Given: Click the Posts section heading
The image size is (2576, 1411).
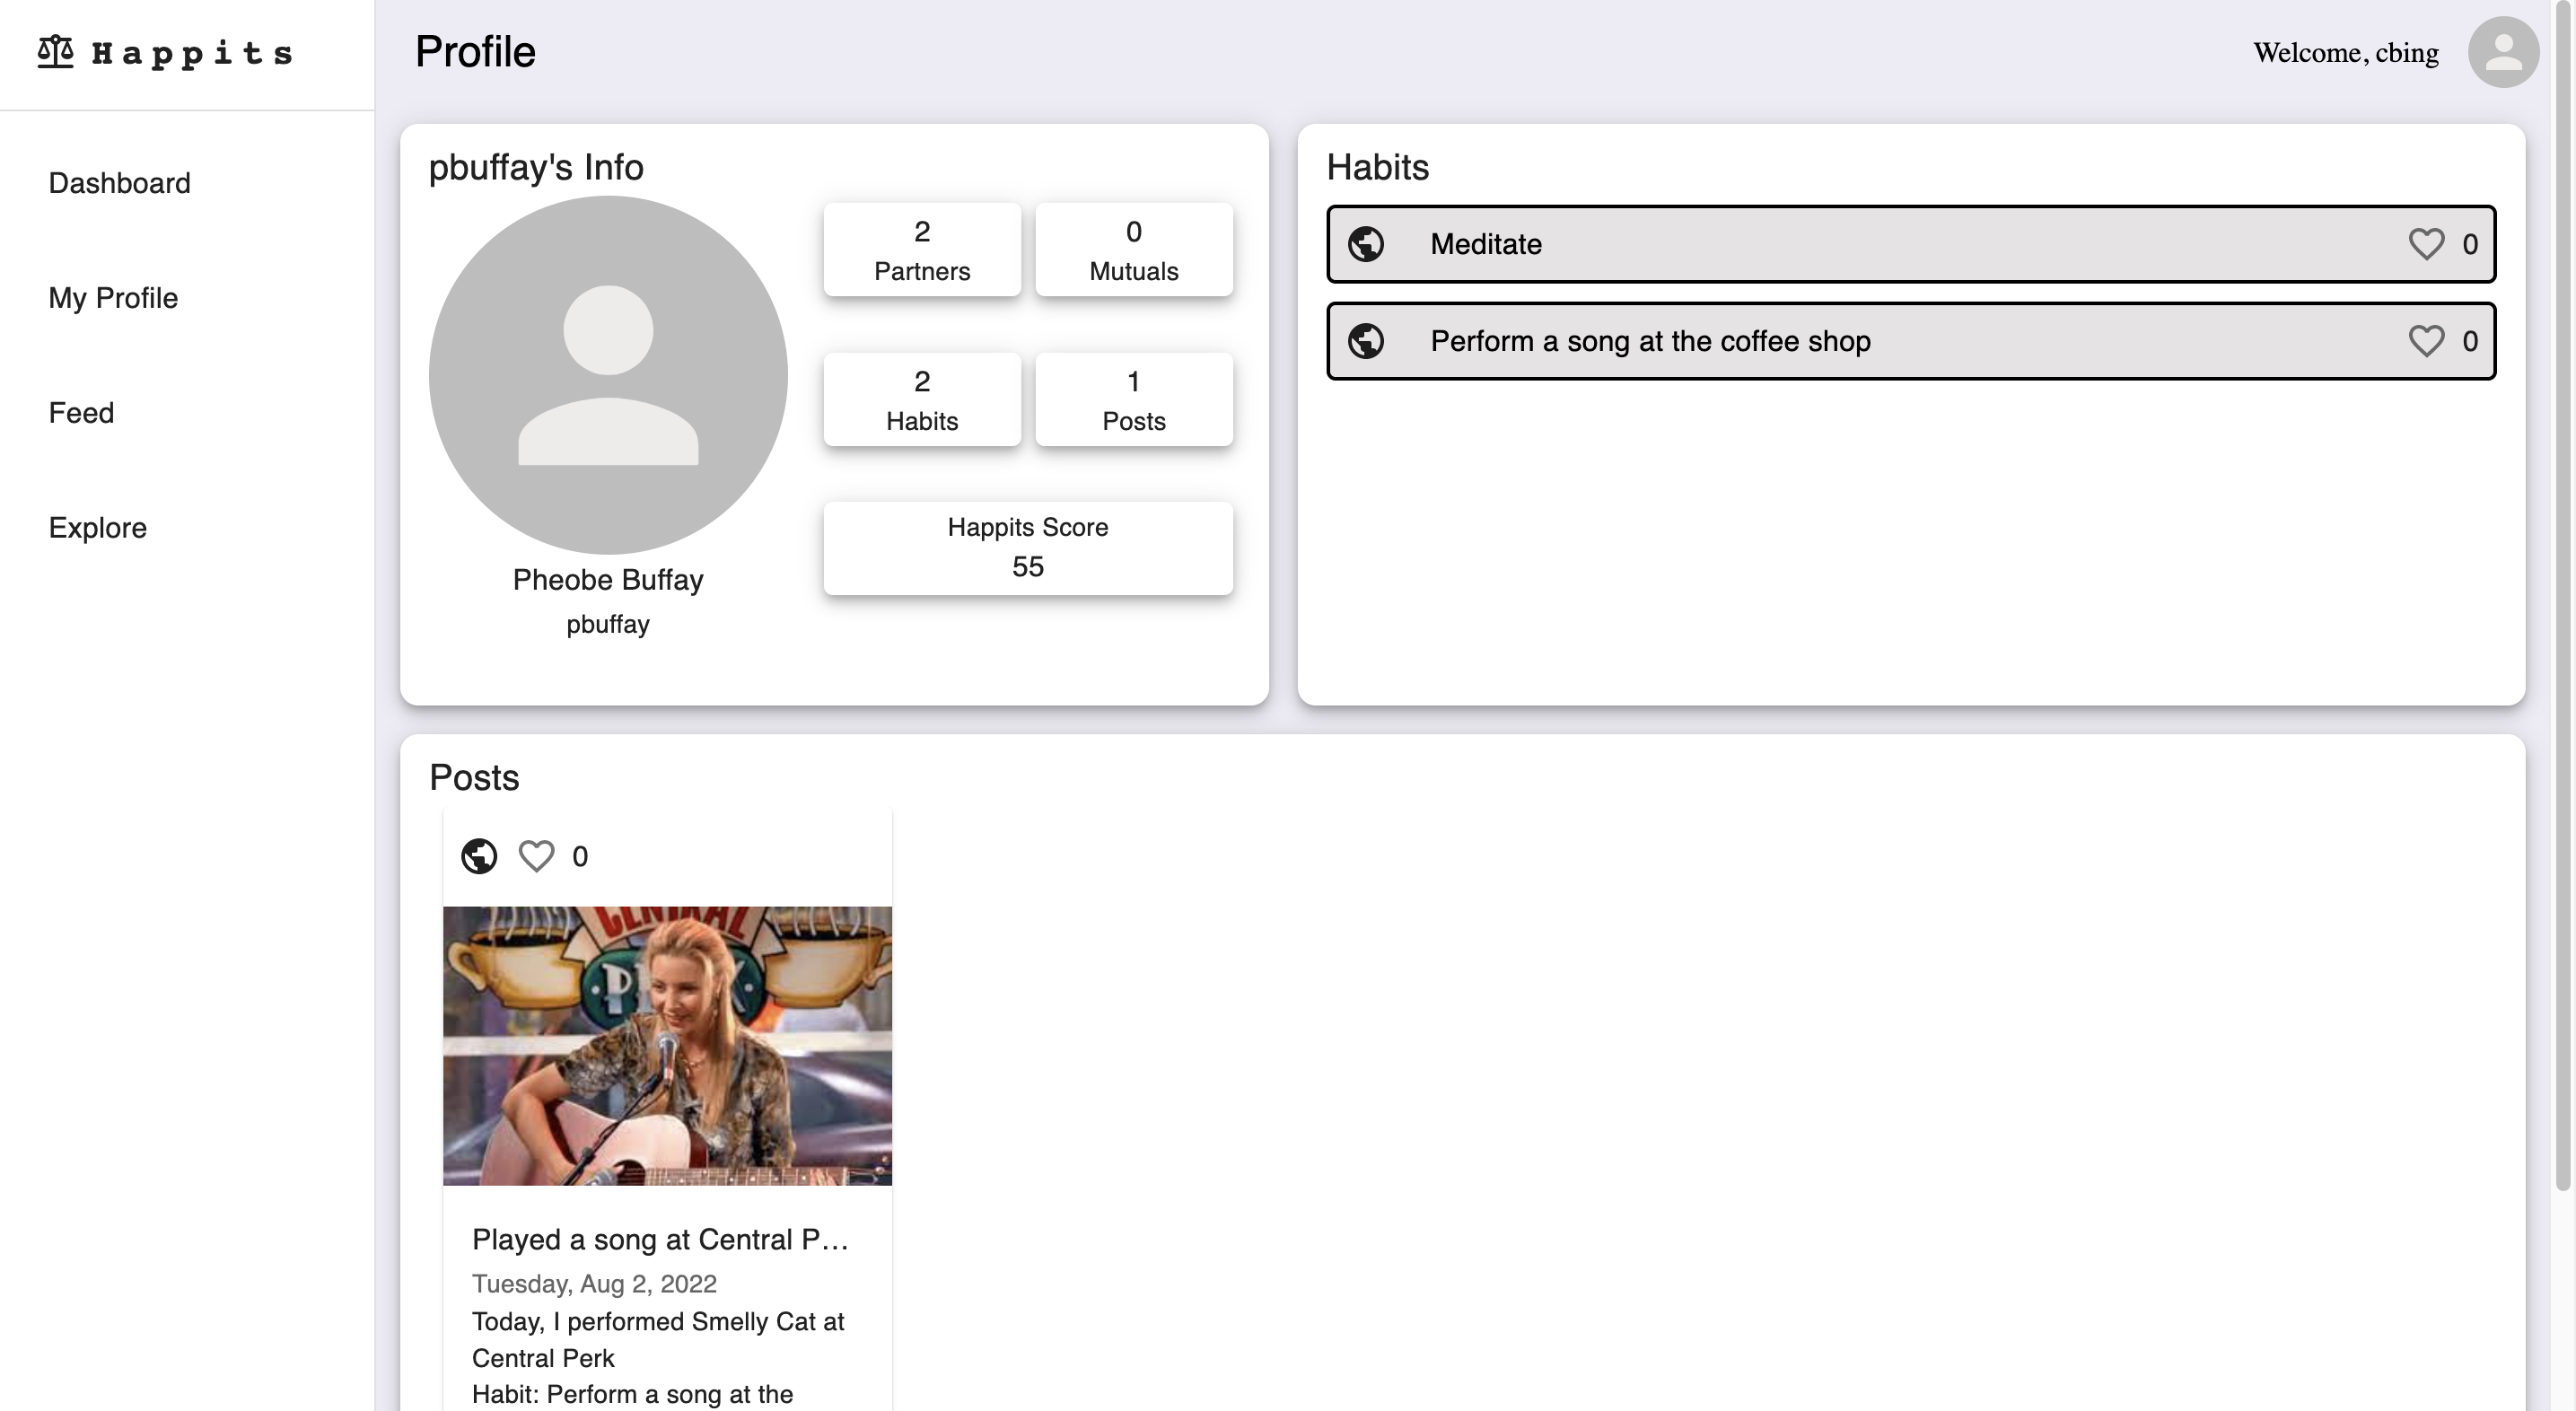Looking at the screenshot, I should [474, 778].
